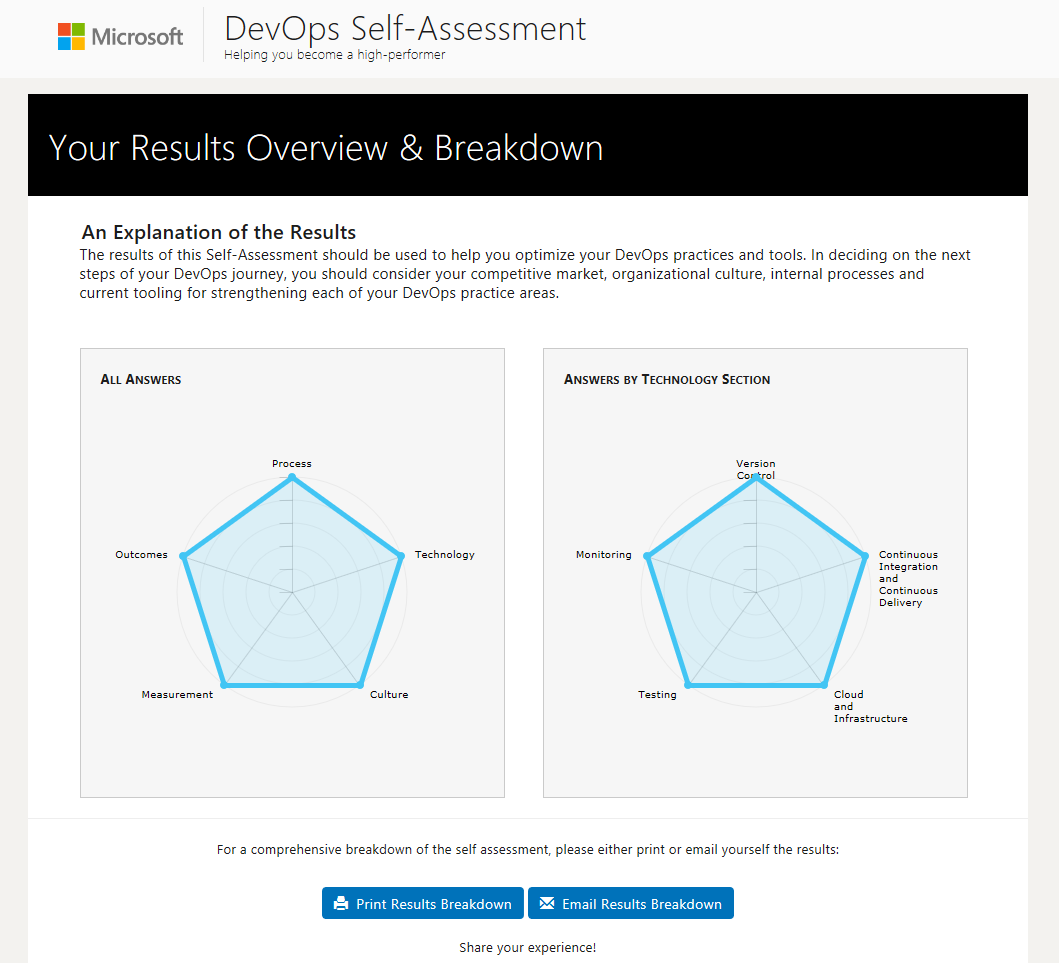Select the Process data point on radar chart

[x=292, y=477]
